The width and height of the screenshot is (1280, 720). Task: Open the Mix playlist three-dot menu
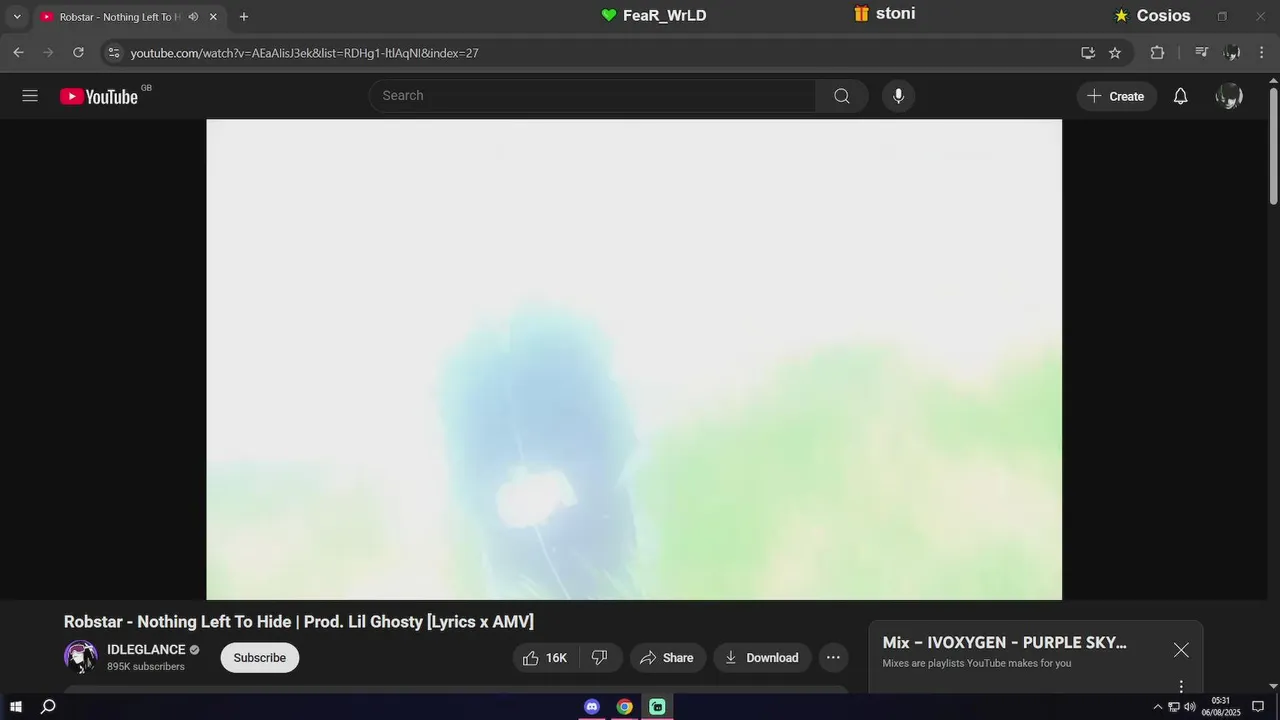(1181, 686)
